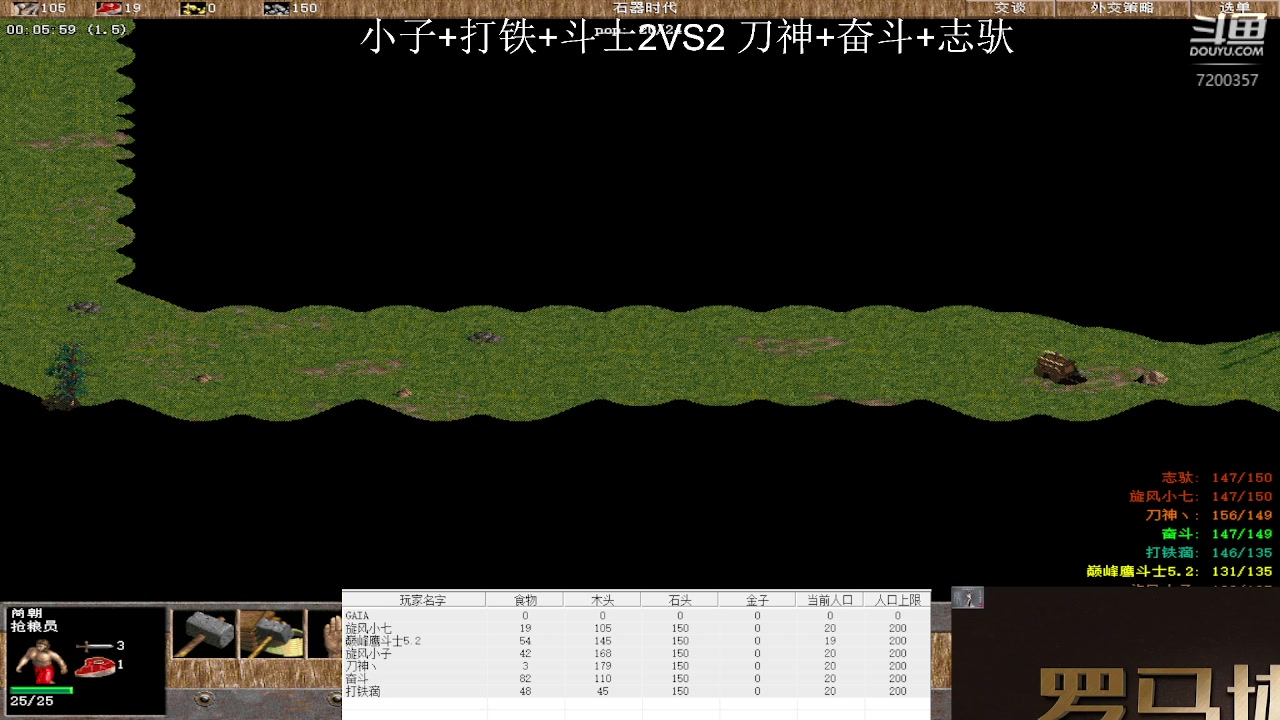Image resolution: width=1280 pixels, height=720 pixels.
Task: Select the GAIA row in stats table
Action: pyautogui.click(x=636, y=616)
